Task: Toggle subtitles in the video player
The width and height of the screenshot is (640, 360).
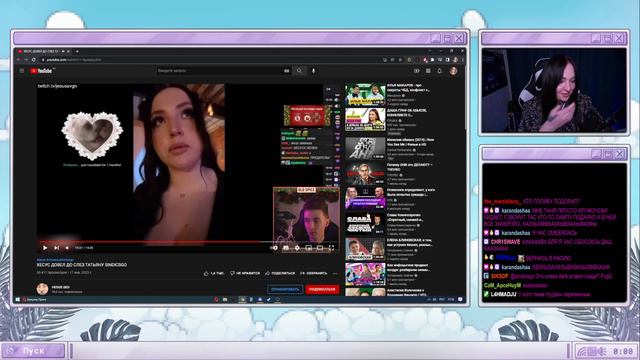Action: [286, 248]
